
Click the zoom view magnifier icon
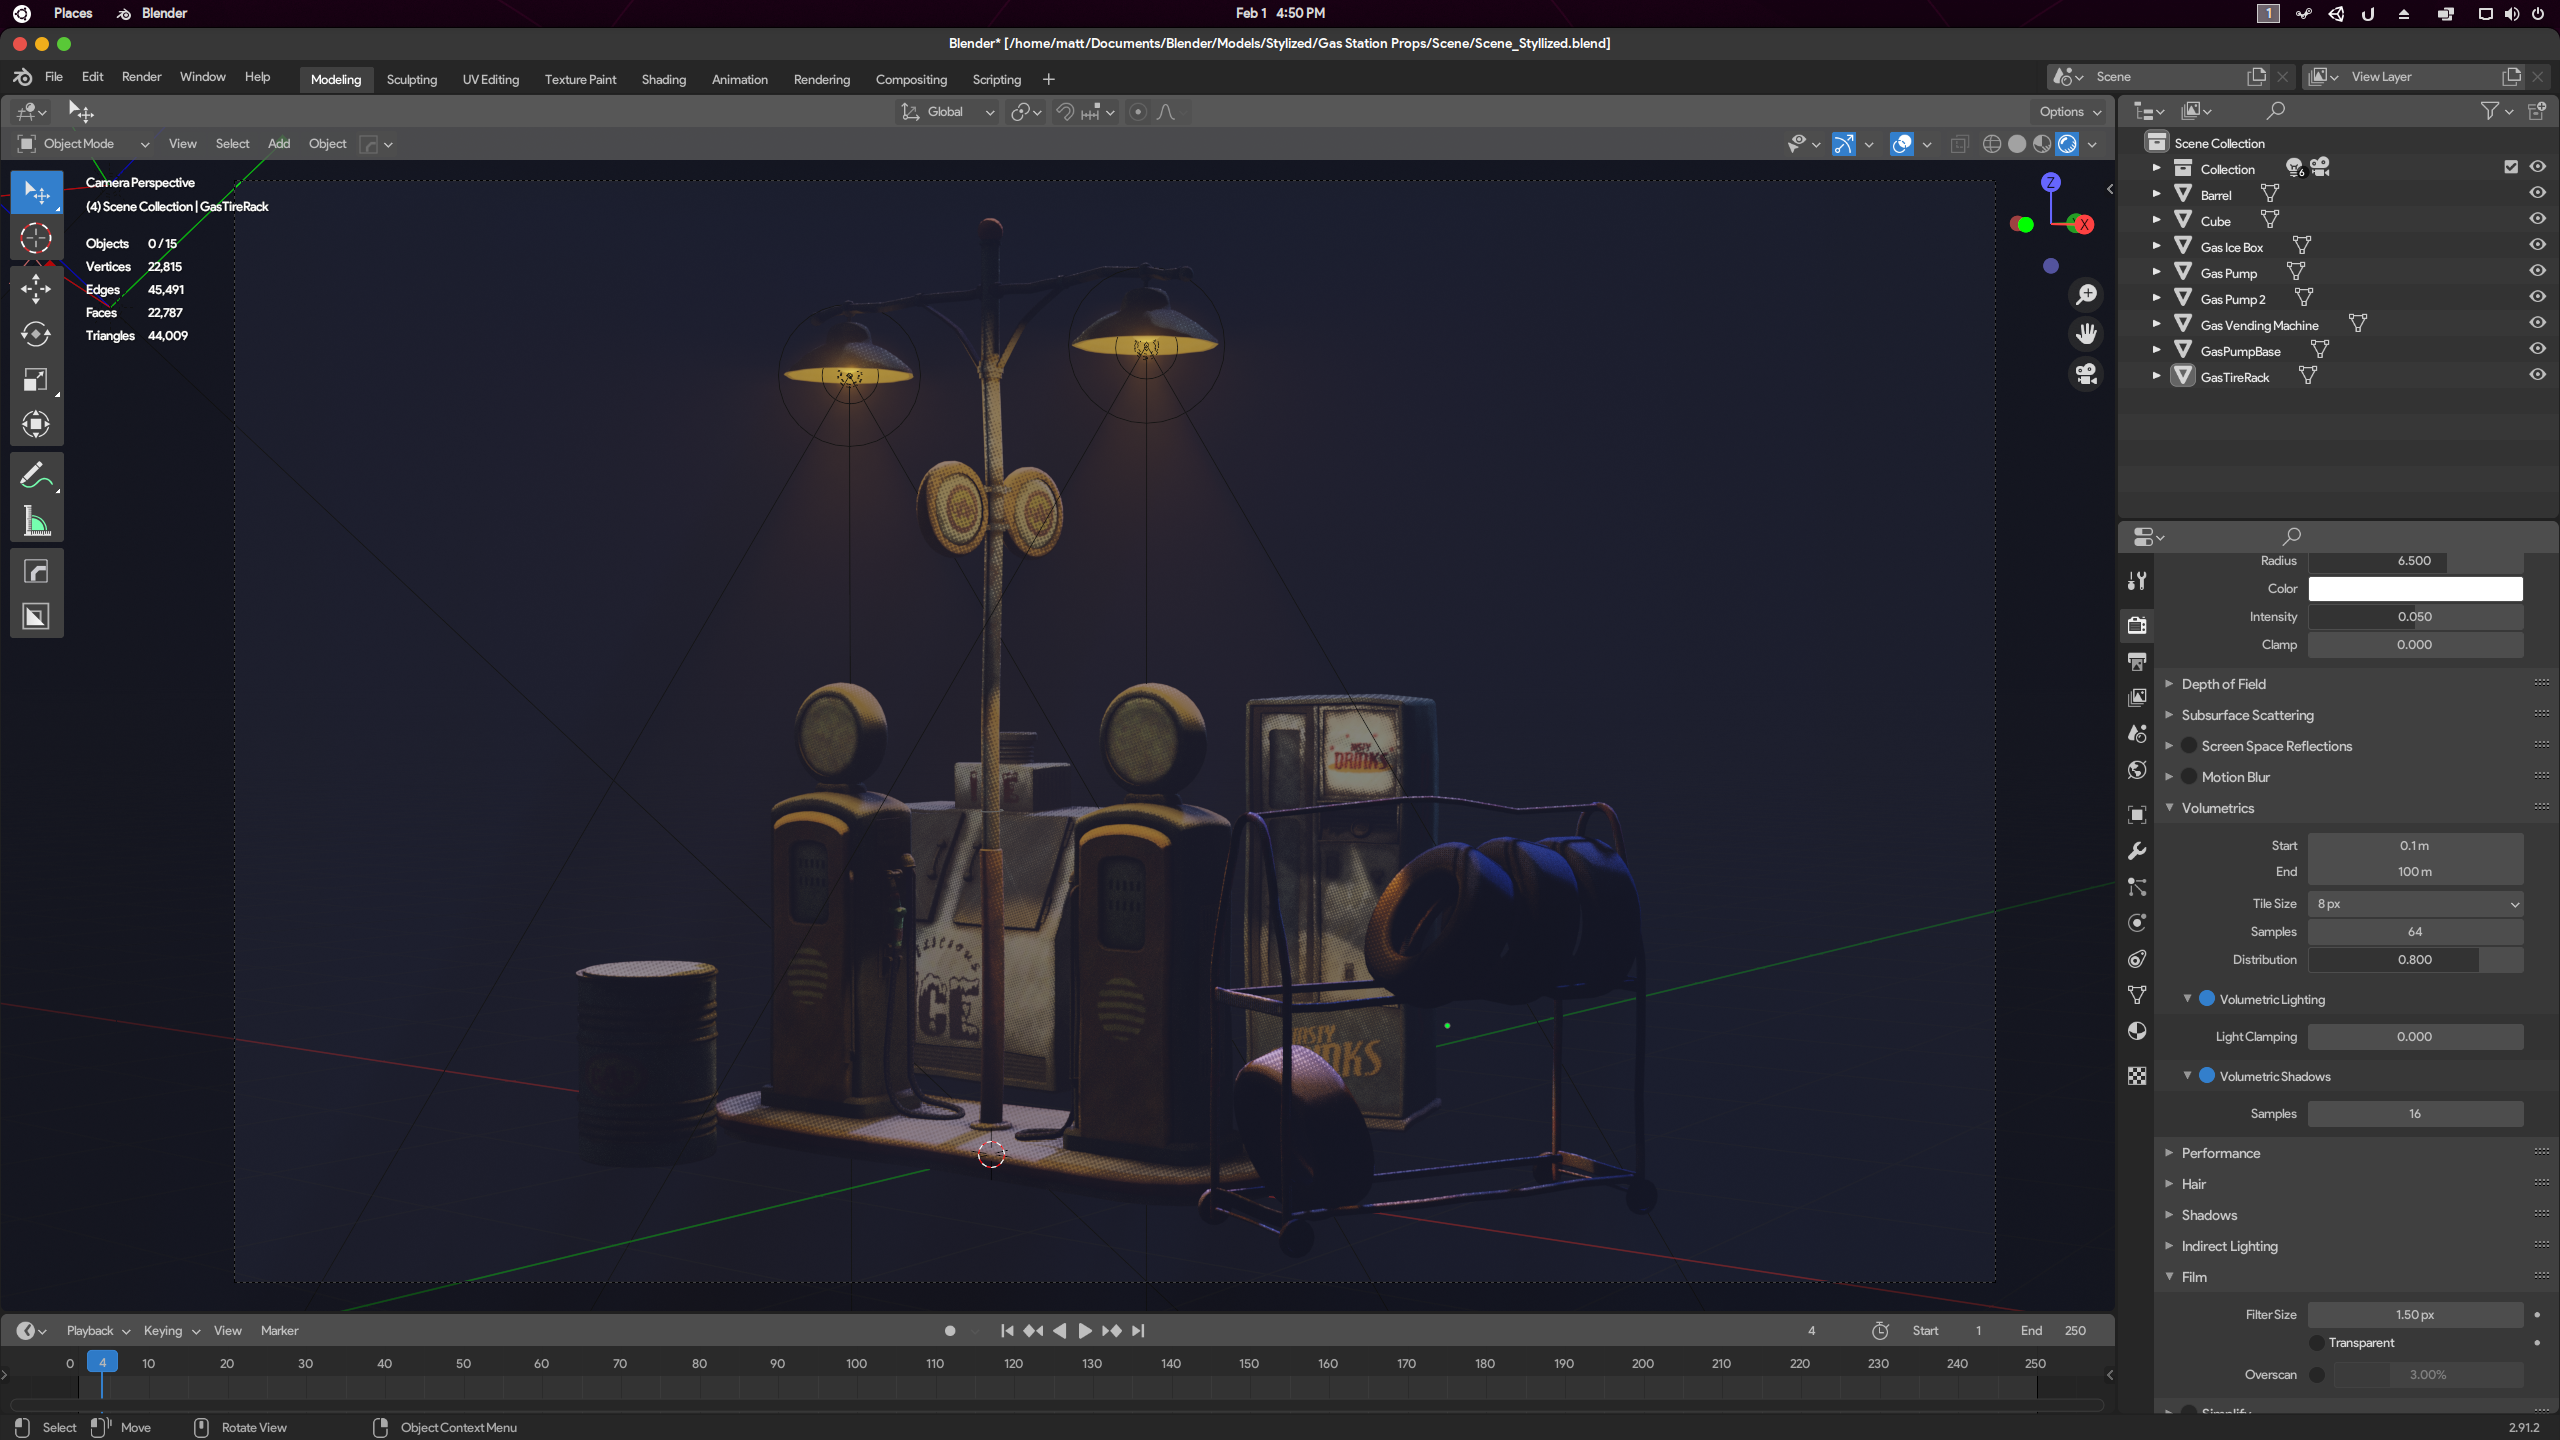(x=2086, y=294)
